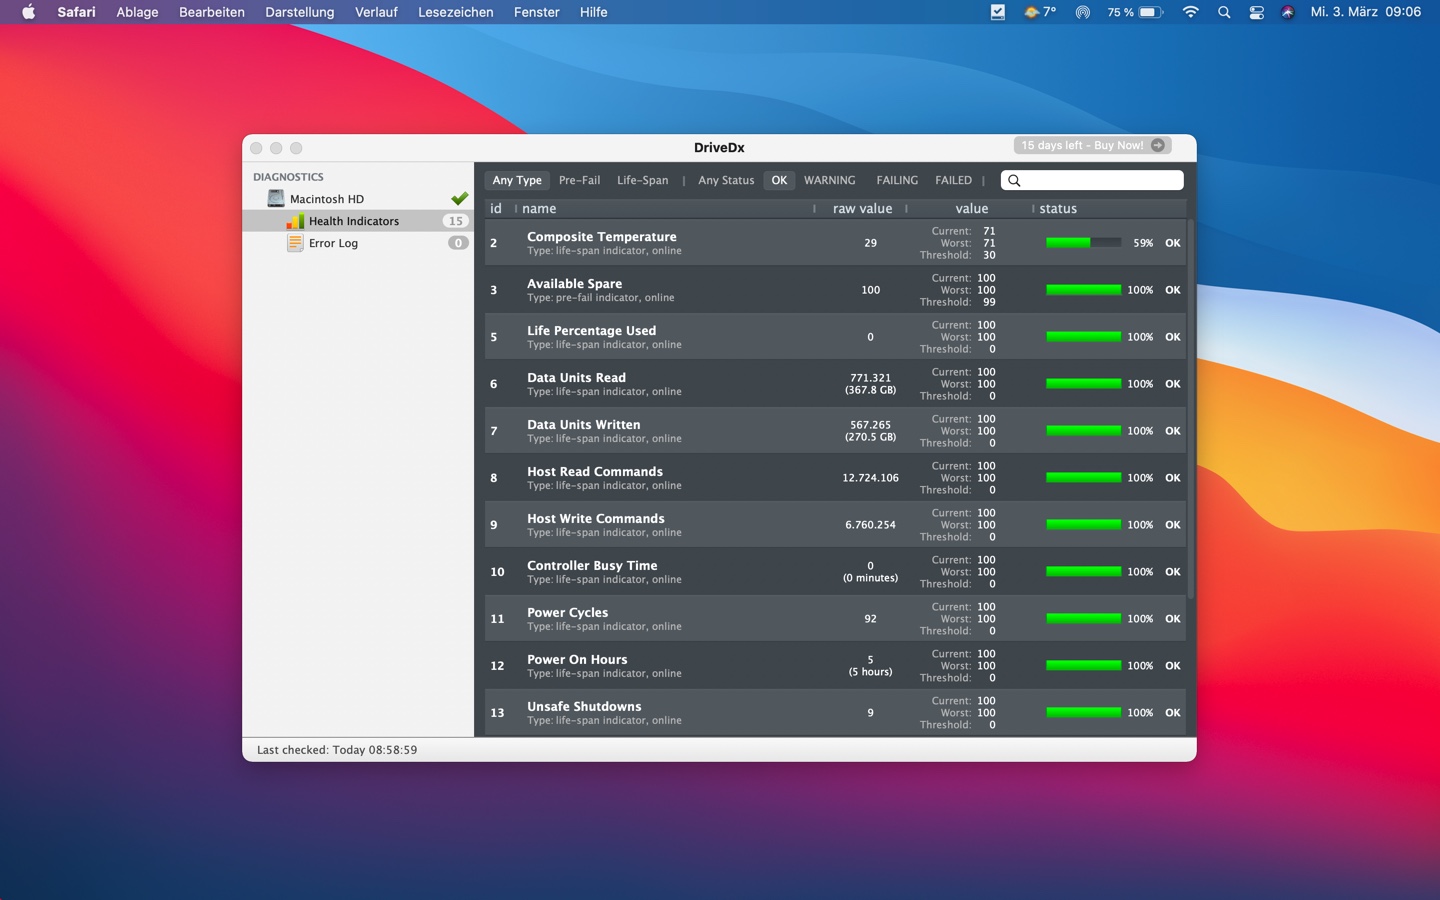Click the Available Spare 100% progress bar
The image size is (1440, 900).
pos(1083,290)
